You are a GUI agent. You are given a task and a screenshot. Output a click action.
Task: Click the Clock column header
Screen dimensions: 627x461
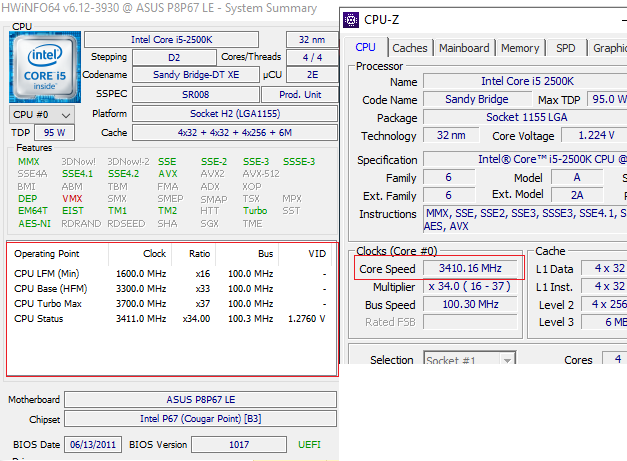pos(140,254)
